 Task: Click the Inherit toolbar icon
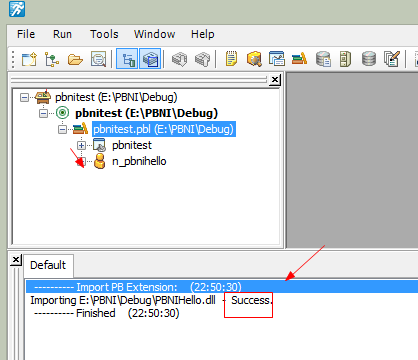(52, 59)
